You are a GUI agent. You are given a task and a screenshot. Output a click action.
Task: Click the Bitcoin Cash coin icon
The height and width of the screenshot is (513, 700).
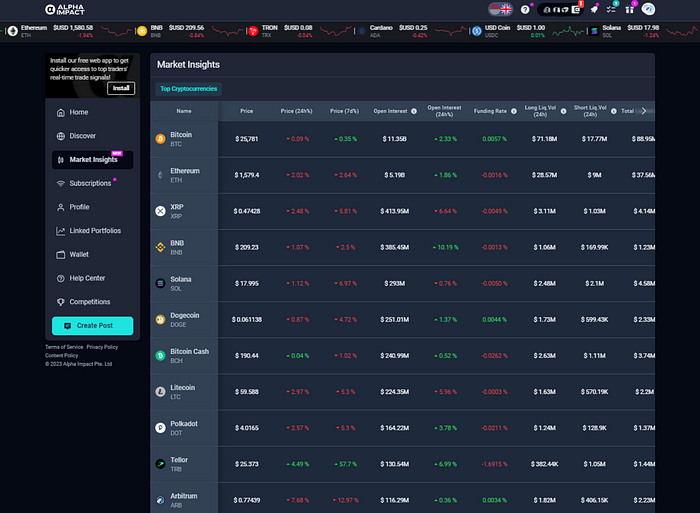[160, 356]
